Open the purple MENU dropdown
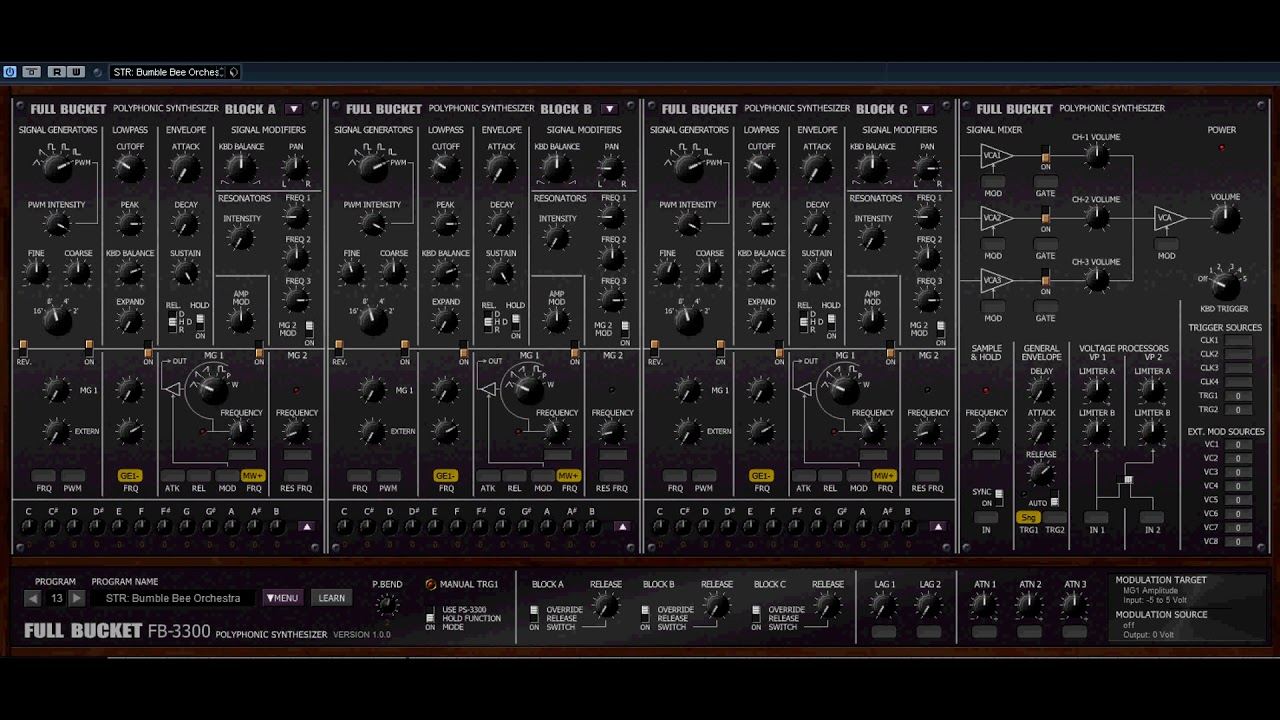This screenshot has width=1280, height=720. coord(282,598)
